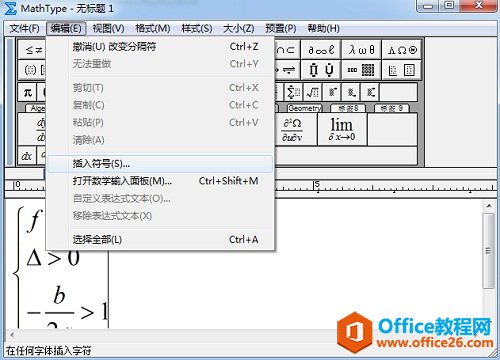This screenshot has height=360, width=500.
Task: Insert the pi symbol
Action: point(27,92)
